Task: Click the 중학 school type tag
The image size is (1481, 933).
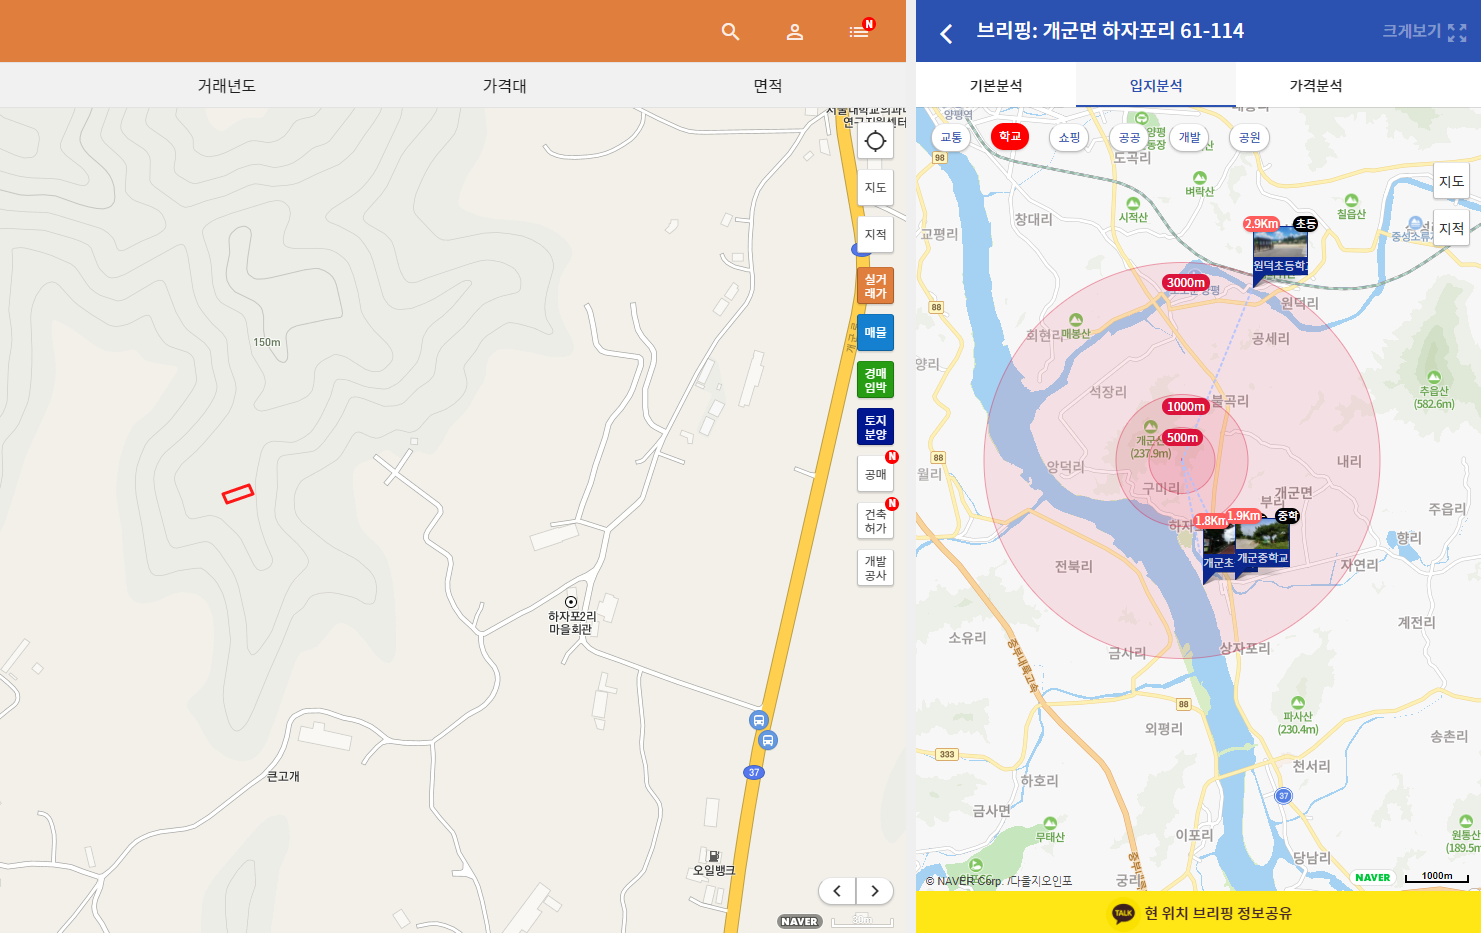Action: [x=1287, y=516]
